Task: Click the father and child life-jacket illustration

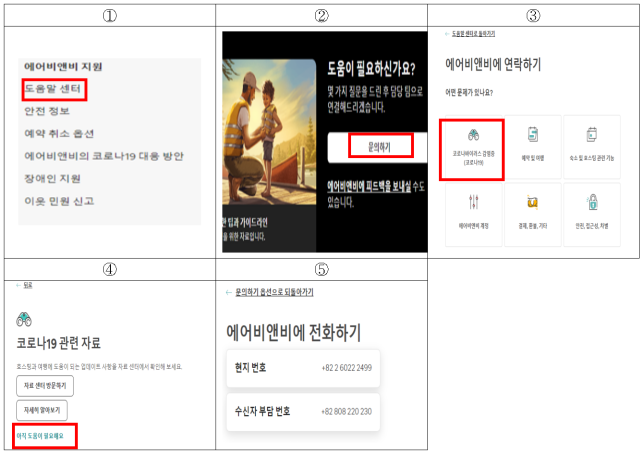Action: tap(269, 132)
